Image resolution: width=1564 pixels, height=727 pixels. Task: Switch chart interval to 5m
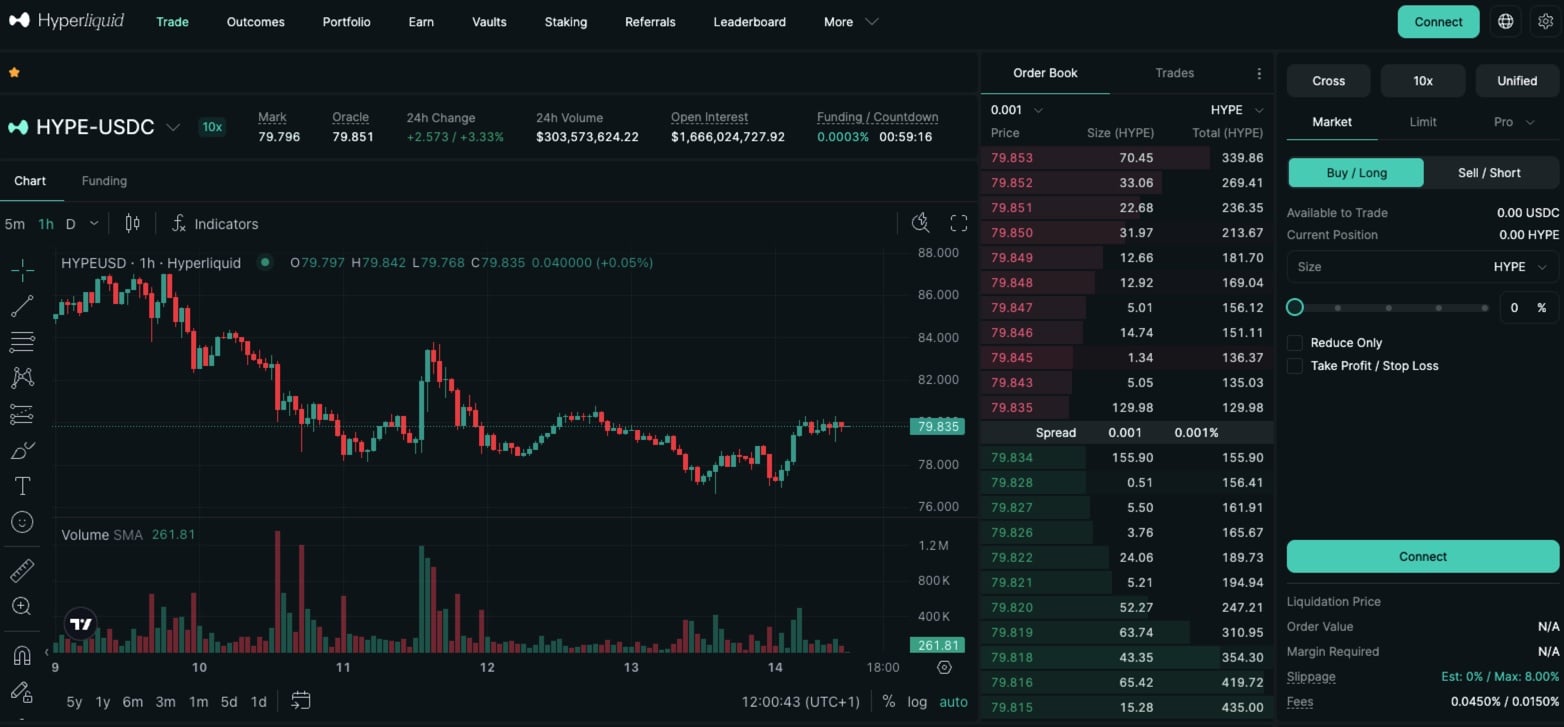[15, 223]
